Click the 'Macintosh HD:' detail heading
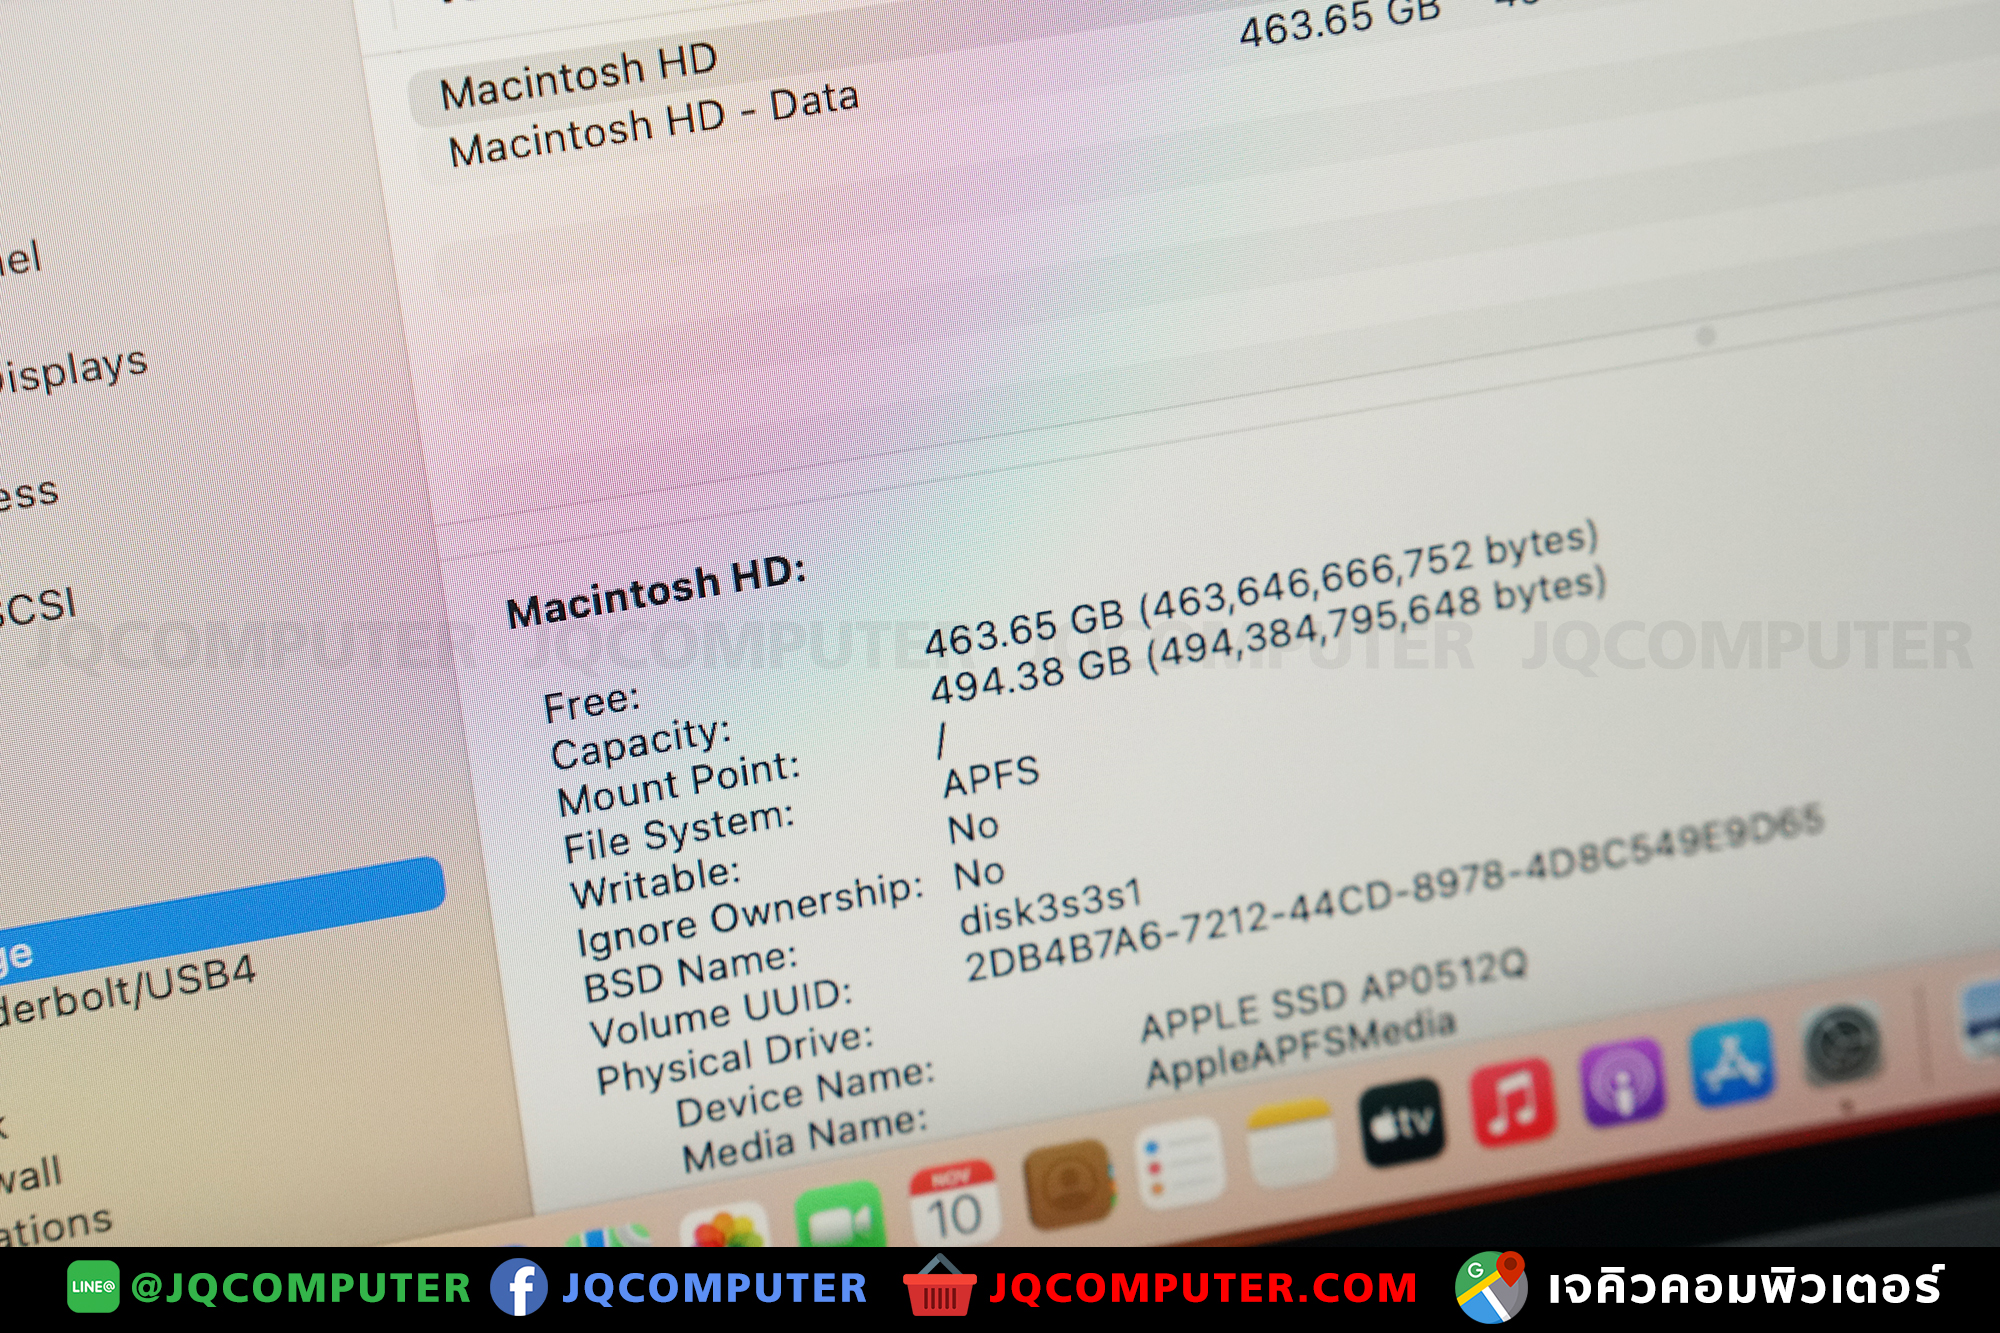The height and width of the screenshot is (1333, 2000). tap(656, 592)
